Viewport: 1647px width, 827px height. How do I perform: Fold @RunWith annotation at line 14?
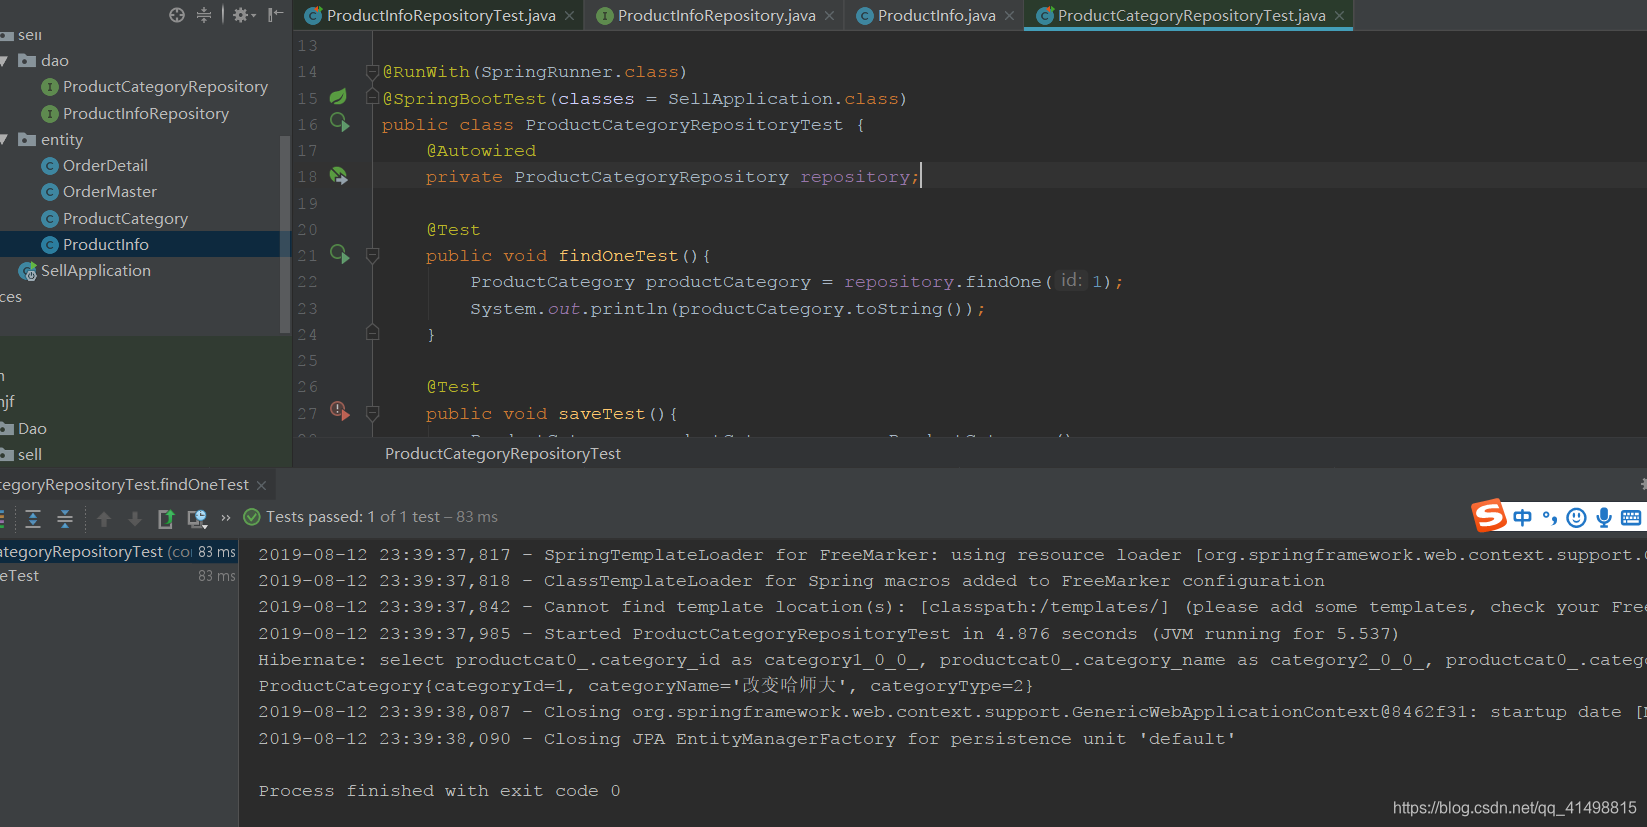click(372, 72)
